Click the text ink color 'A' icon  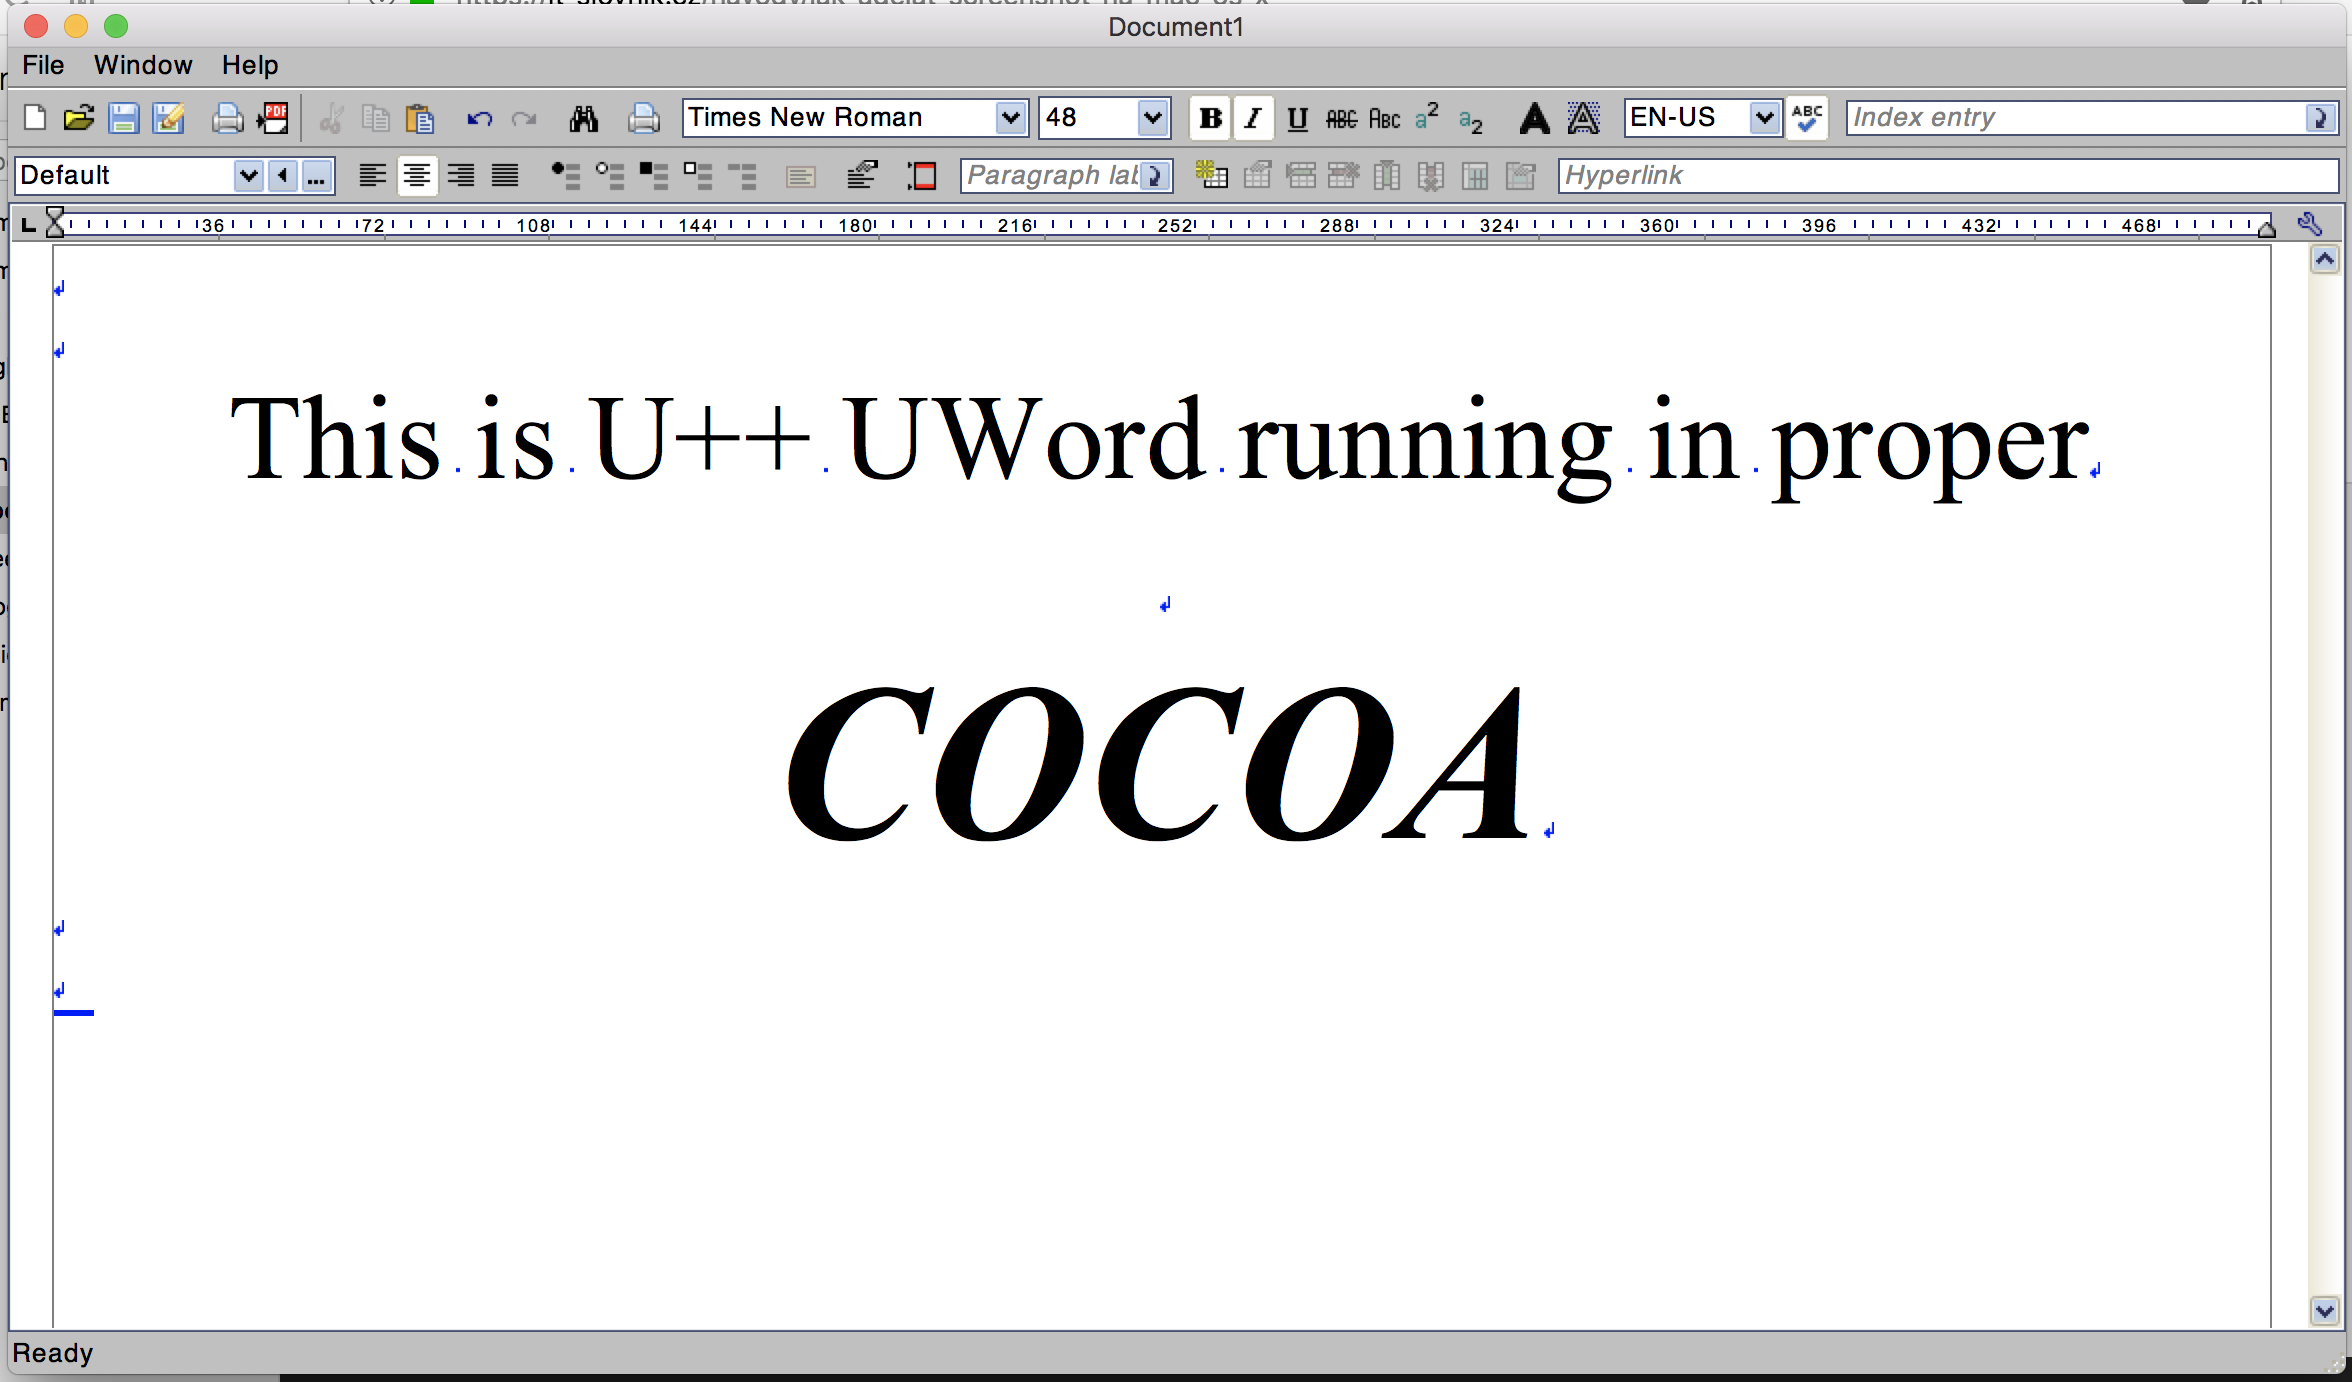1534,118
